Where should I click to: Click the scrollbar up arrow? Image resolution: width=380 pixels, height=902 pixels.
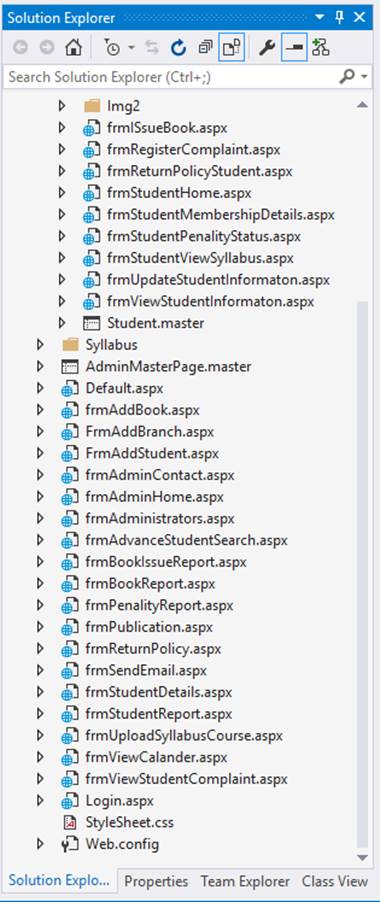362,105
